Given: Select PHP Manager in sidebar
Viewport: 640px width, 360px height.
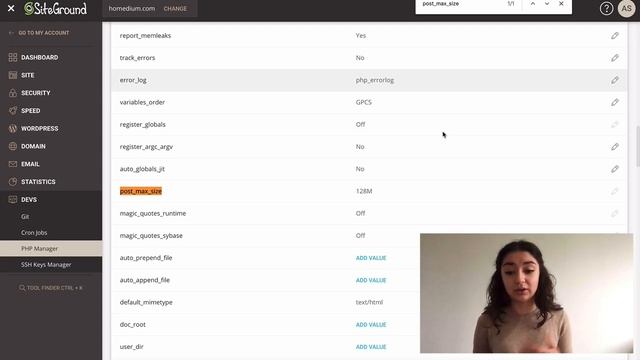Looking at the screenshot, I should (x=51, y=249).
